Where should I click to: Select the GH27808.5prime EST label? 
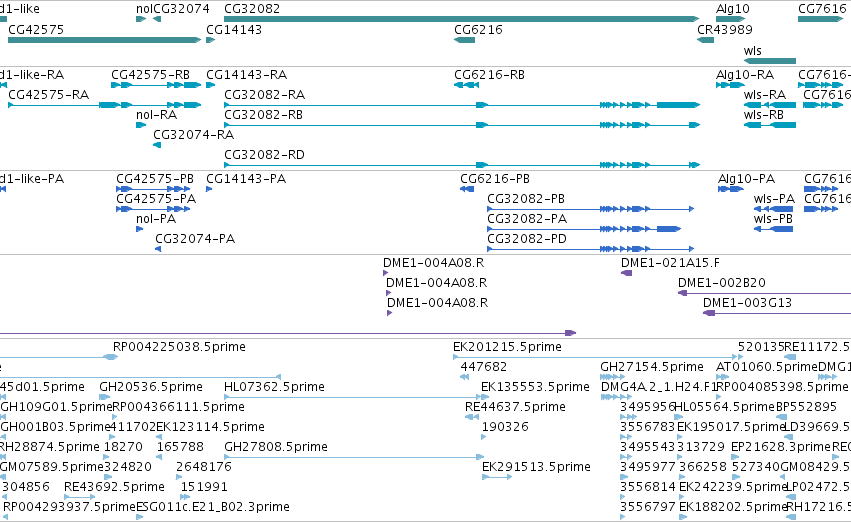coord(276,447)
